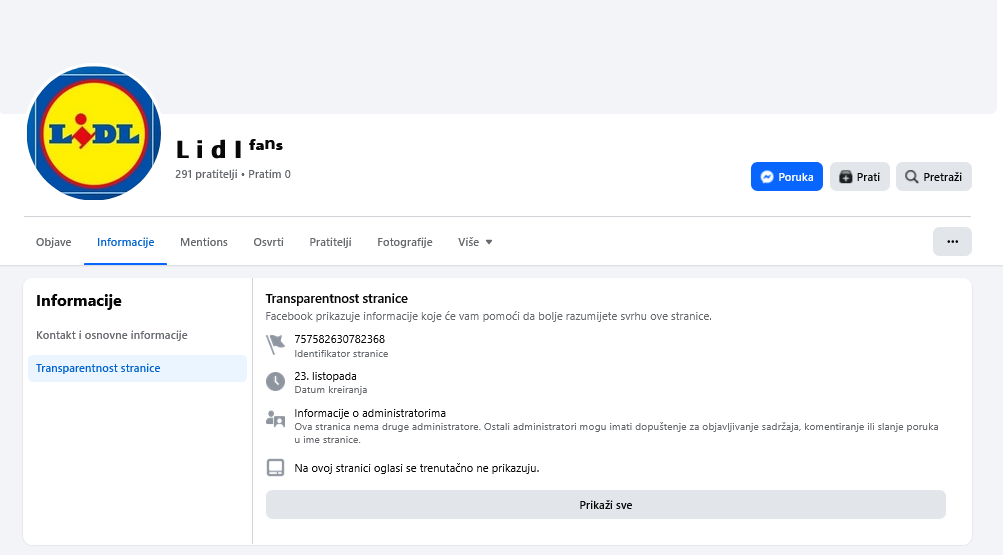Open the Pratitelji tab

coord(330,242)
